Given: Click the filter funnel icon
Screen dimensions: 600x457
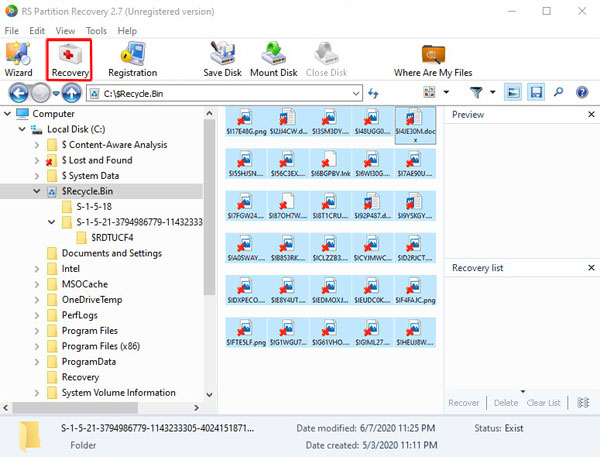Looking at the screenshot, I should [x=476, y=92].
